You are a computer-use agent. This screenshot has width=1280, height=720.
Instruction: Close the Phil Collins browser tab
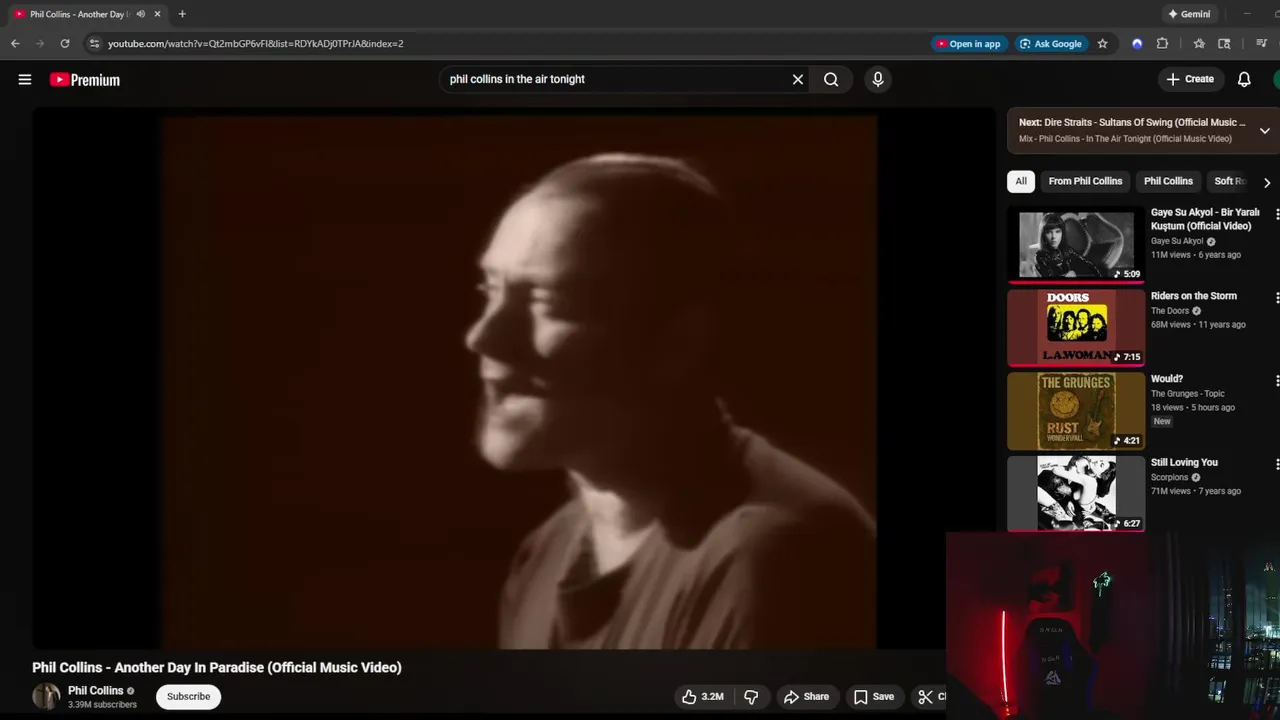tap(157, 14)
